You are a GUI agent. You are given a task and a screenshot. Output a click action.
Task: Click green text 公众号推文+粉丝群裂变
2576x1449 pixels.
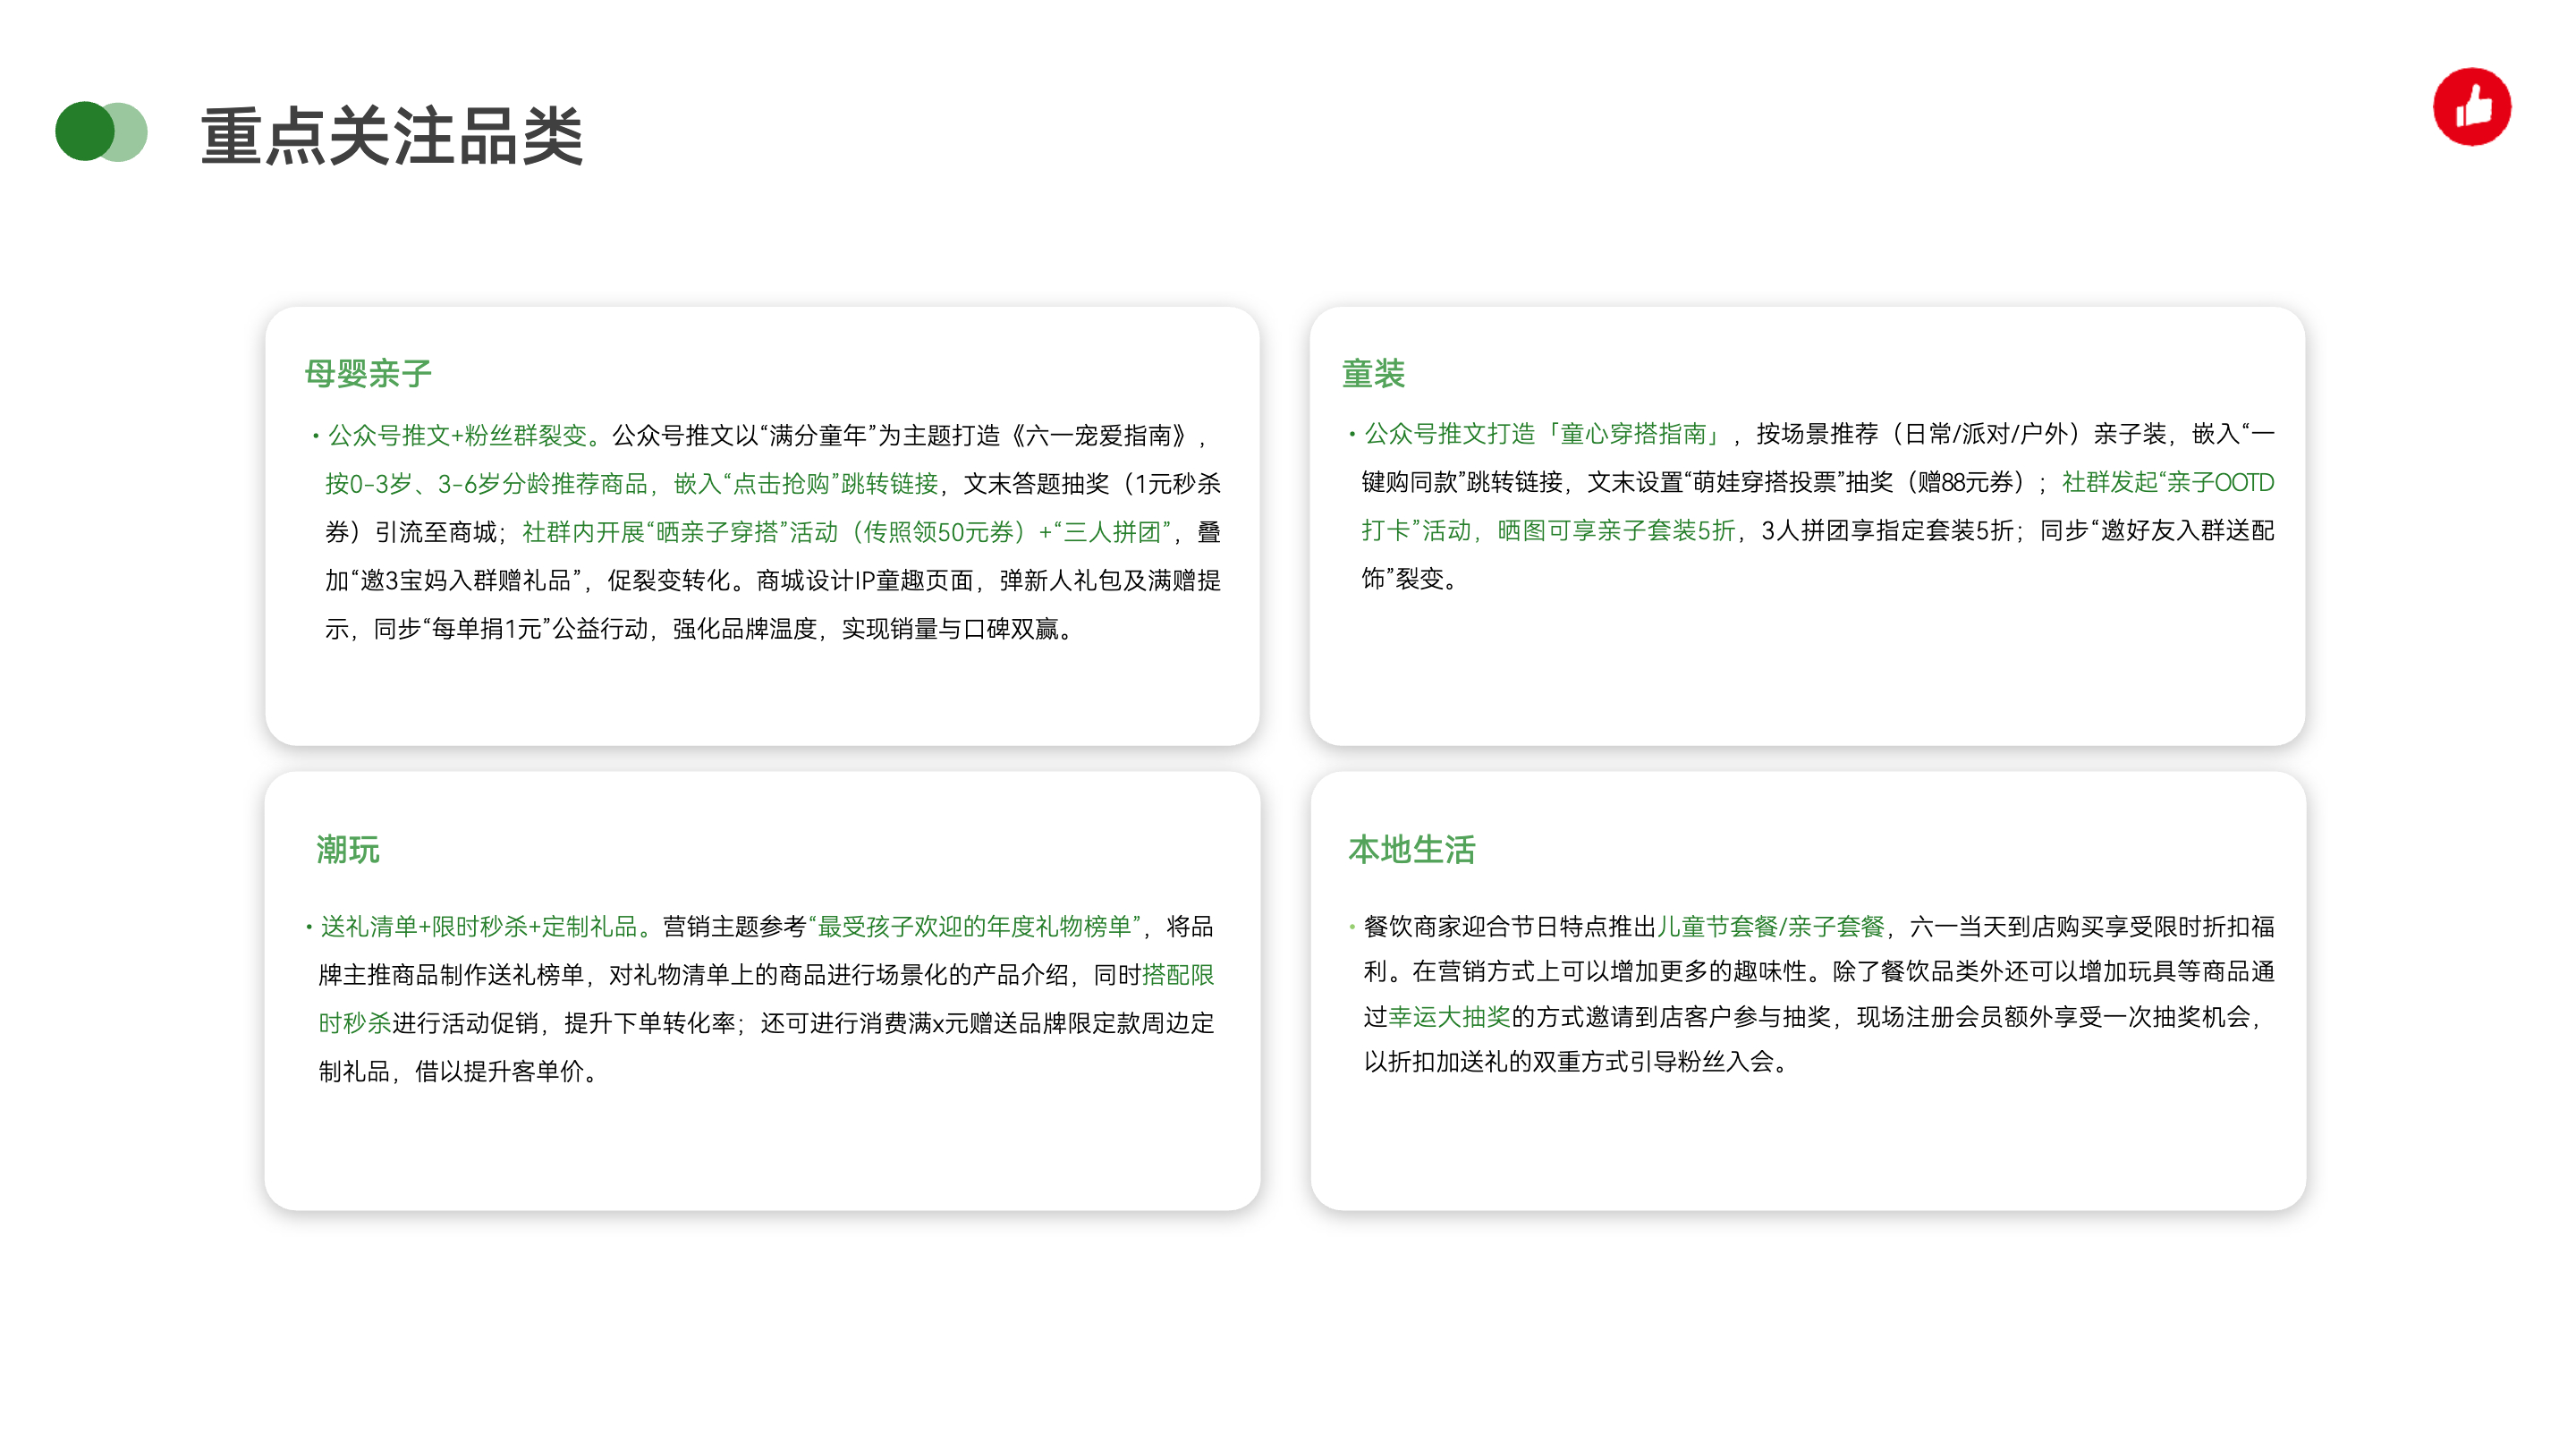pyautogui.click(x=458, y=436)
